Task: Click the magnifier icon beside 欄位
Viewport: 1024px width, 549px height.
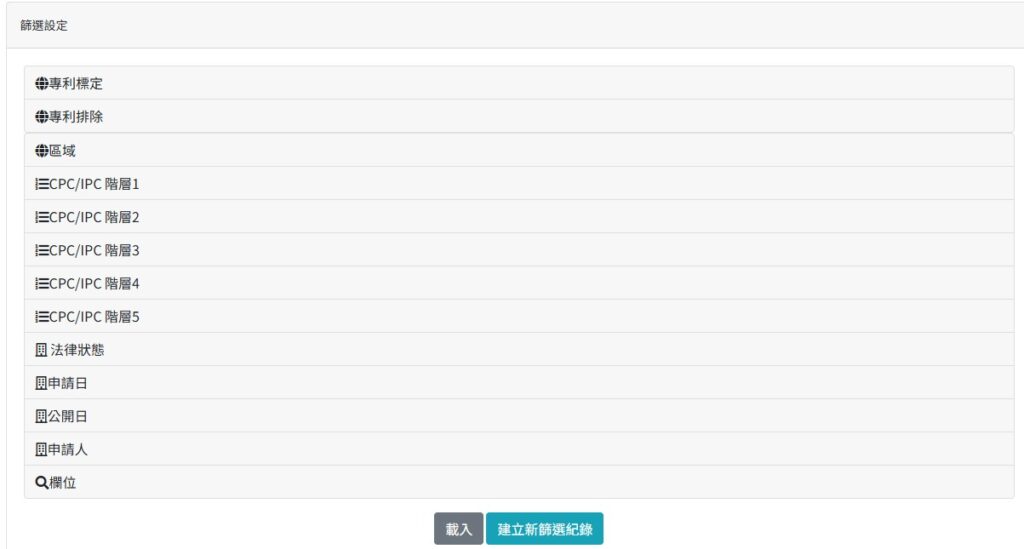Action: [x=42, y=482]
